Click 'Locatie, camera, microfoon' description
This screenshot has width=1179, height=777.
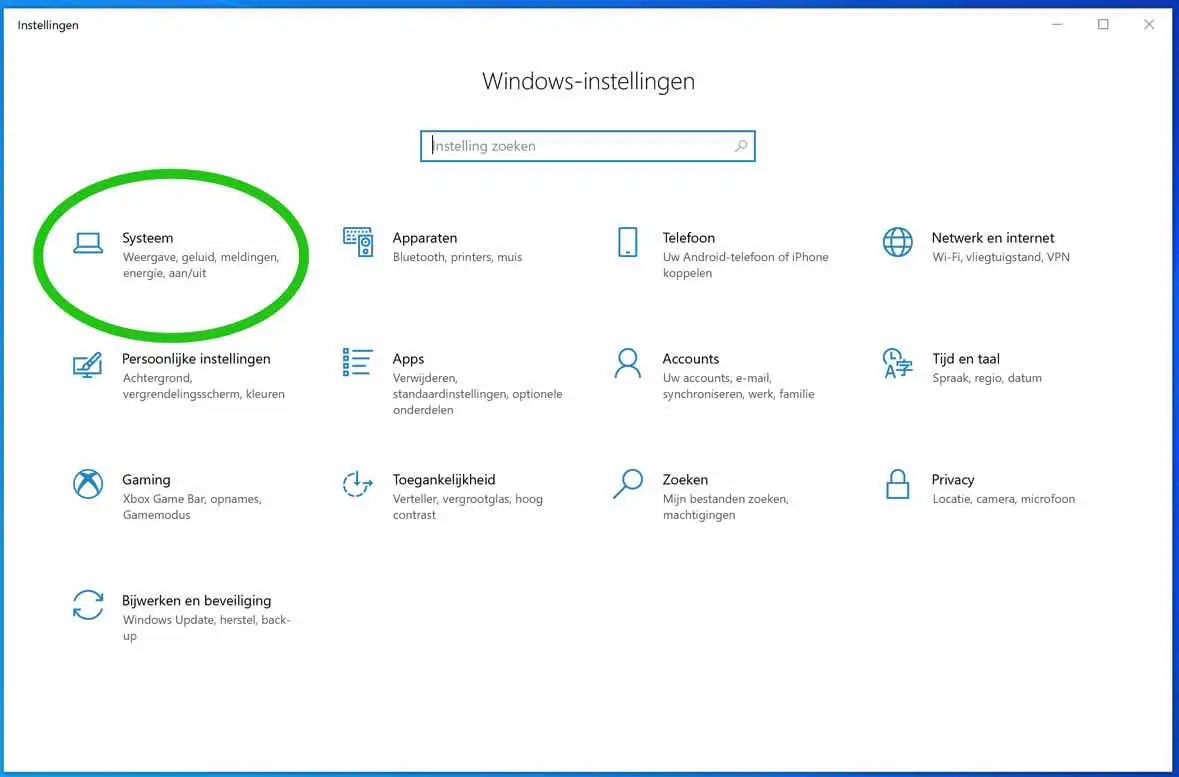(1004, 499)
